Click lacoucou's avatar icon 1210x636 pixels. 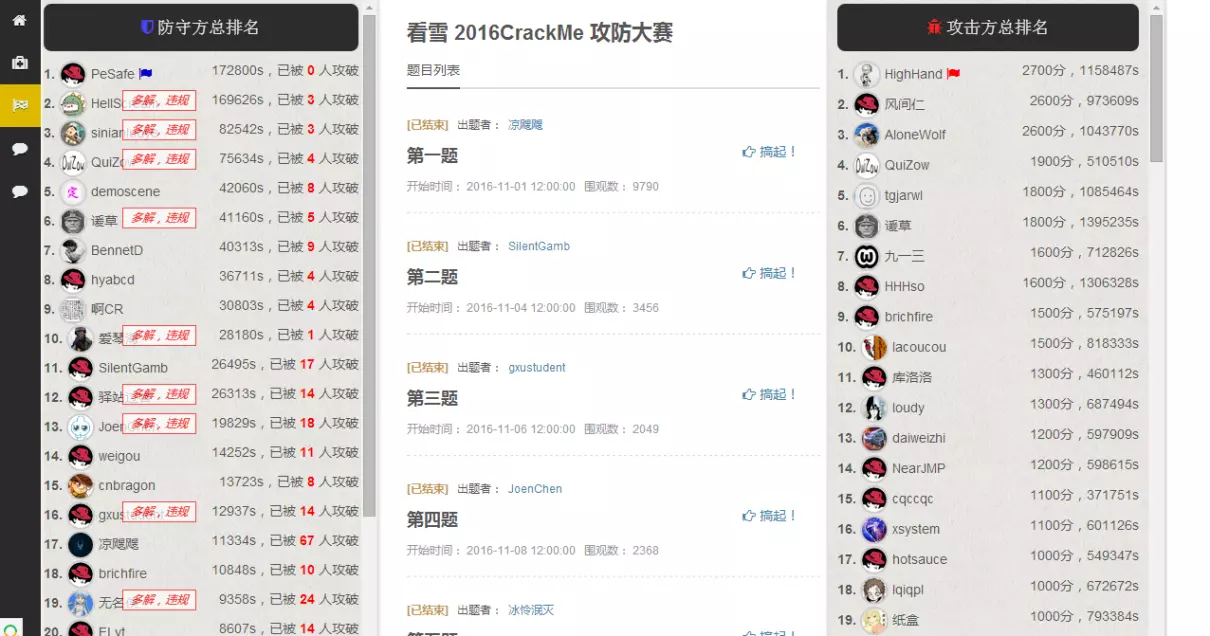coord(874,347)
